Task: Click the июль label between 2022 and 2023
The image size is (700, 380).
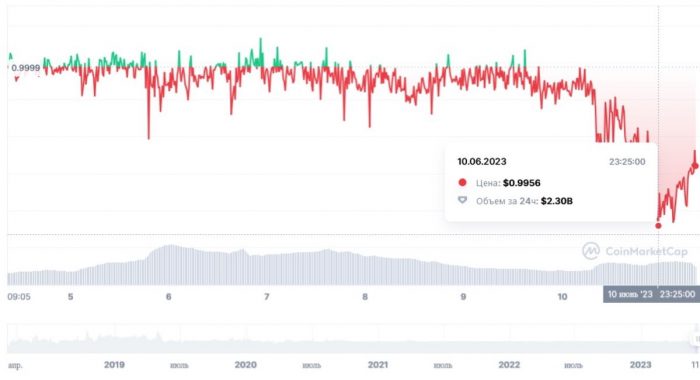Action: (573, 365)
